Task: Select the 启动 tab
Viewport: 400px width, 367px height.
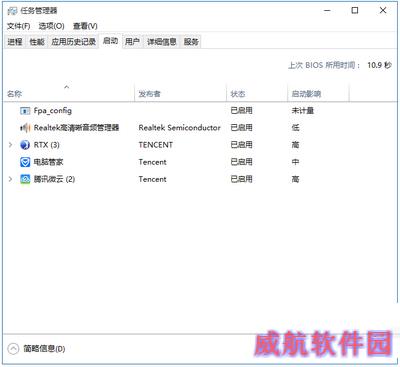Action: coord(110,41)
